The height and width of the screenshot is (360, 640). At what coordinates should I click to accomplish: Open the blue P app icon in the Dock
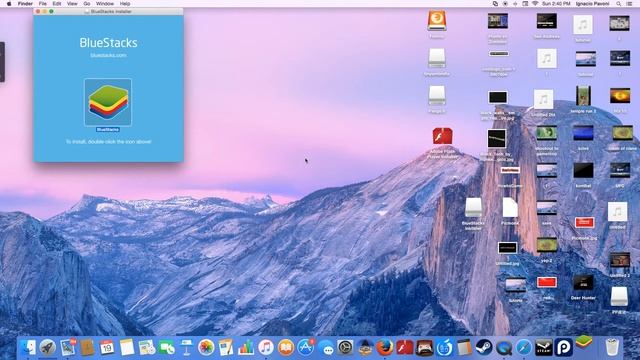564,347
